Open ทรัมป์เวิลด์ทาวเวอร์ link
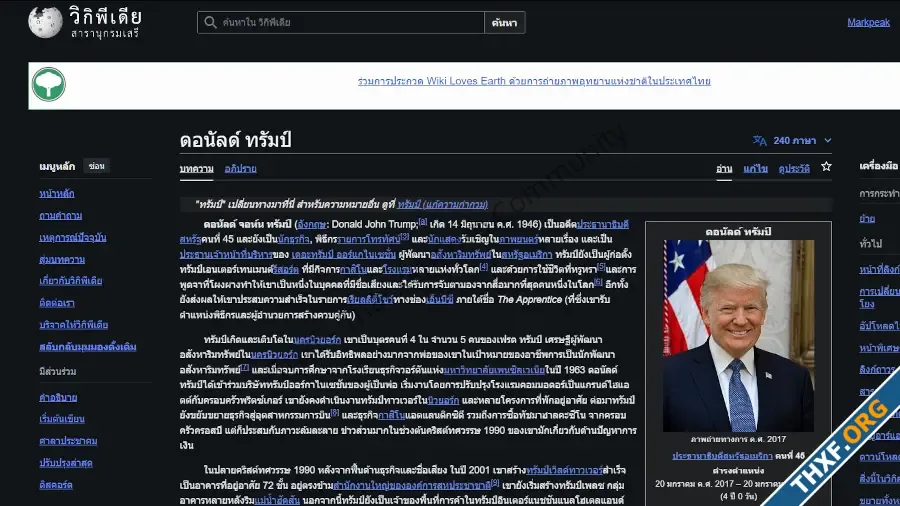The width and height of the screenshot is (900, 506). 564,470
